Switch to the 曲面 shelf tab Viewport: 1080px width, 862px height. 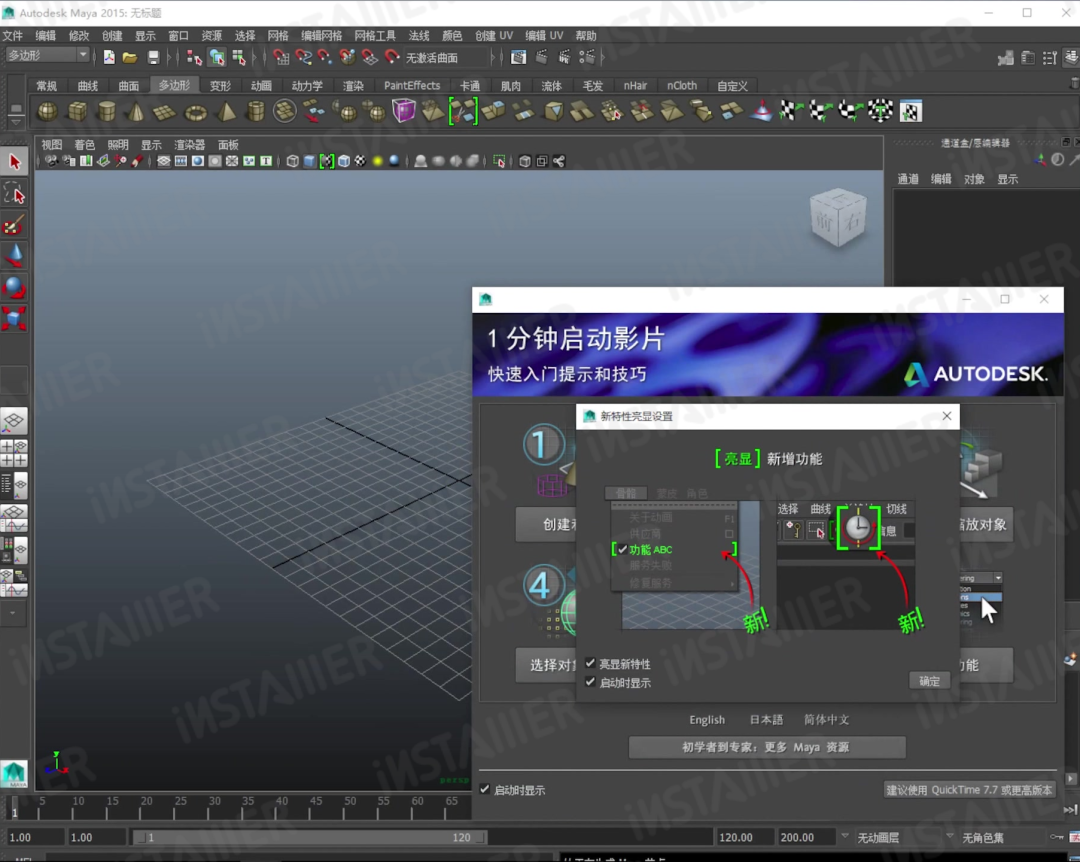tap(128, 85)
